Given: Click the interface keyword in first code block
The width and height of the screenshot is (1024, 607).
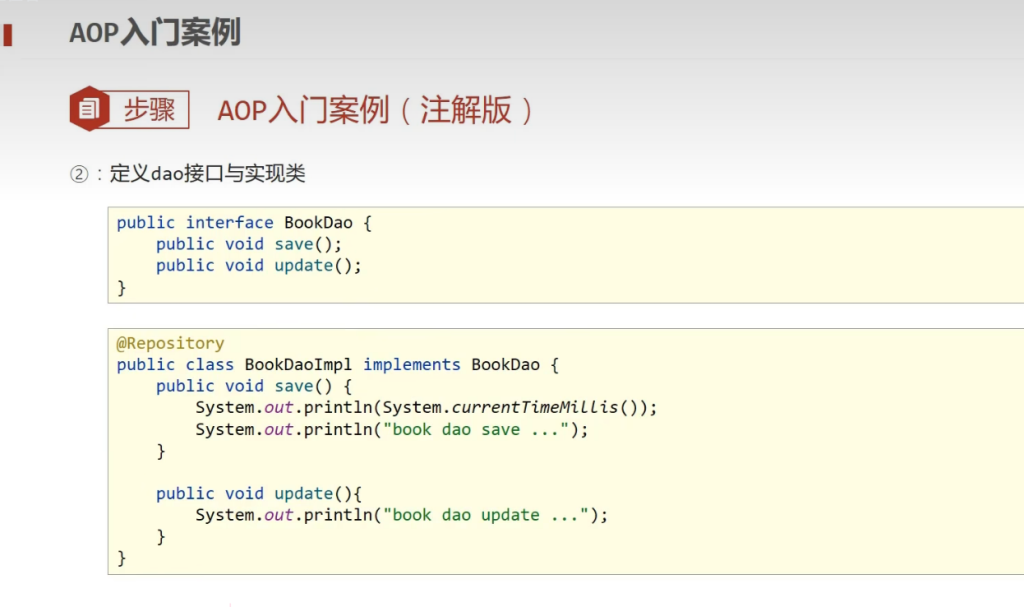Looking at the screenshot, I should coord(229,223).
